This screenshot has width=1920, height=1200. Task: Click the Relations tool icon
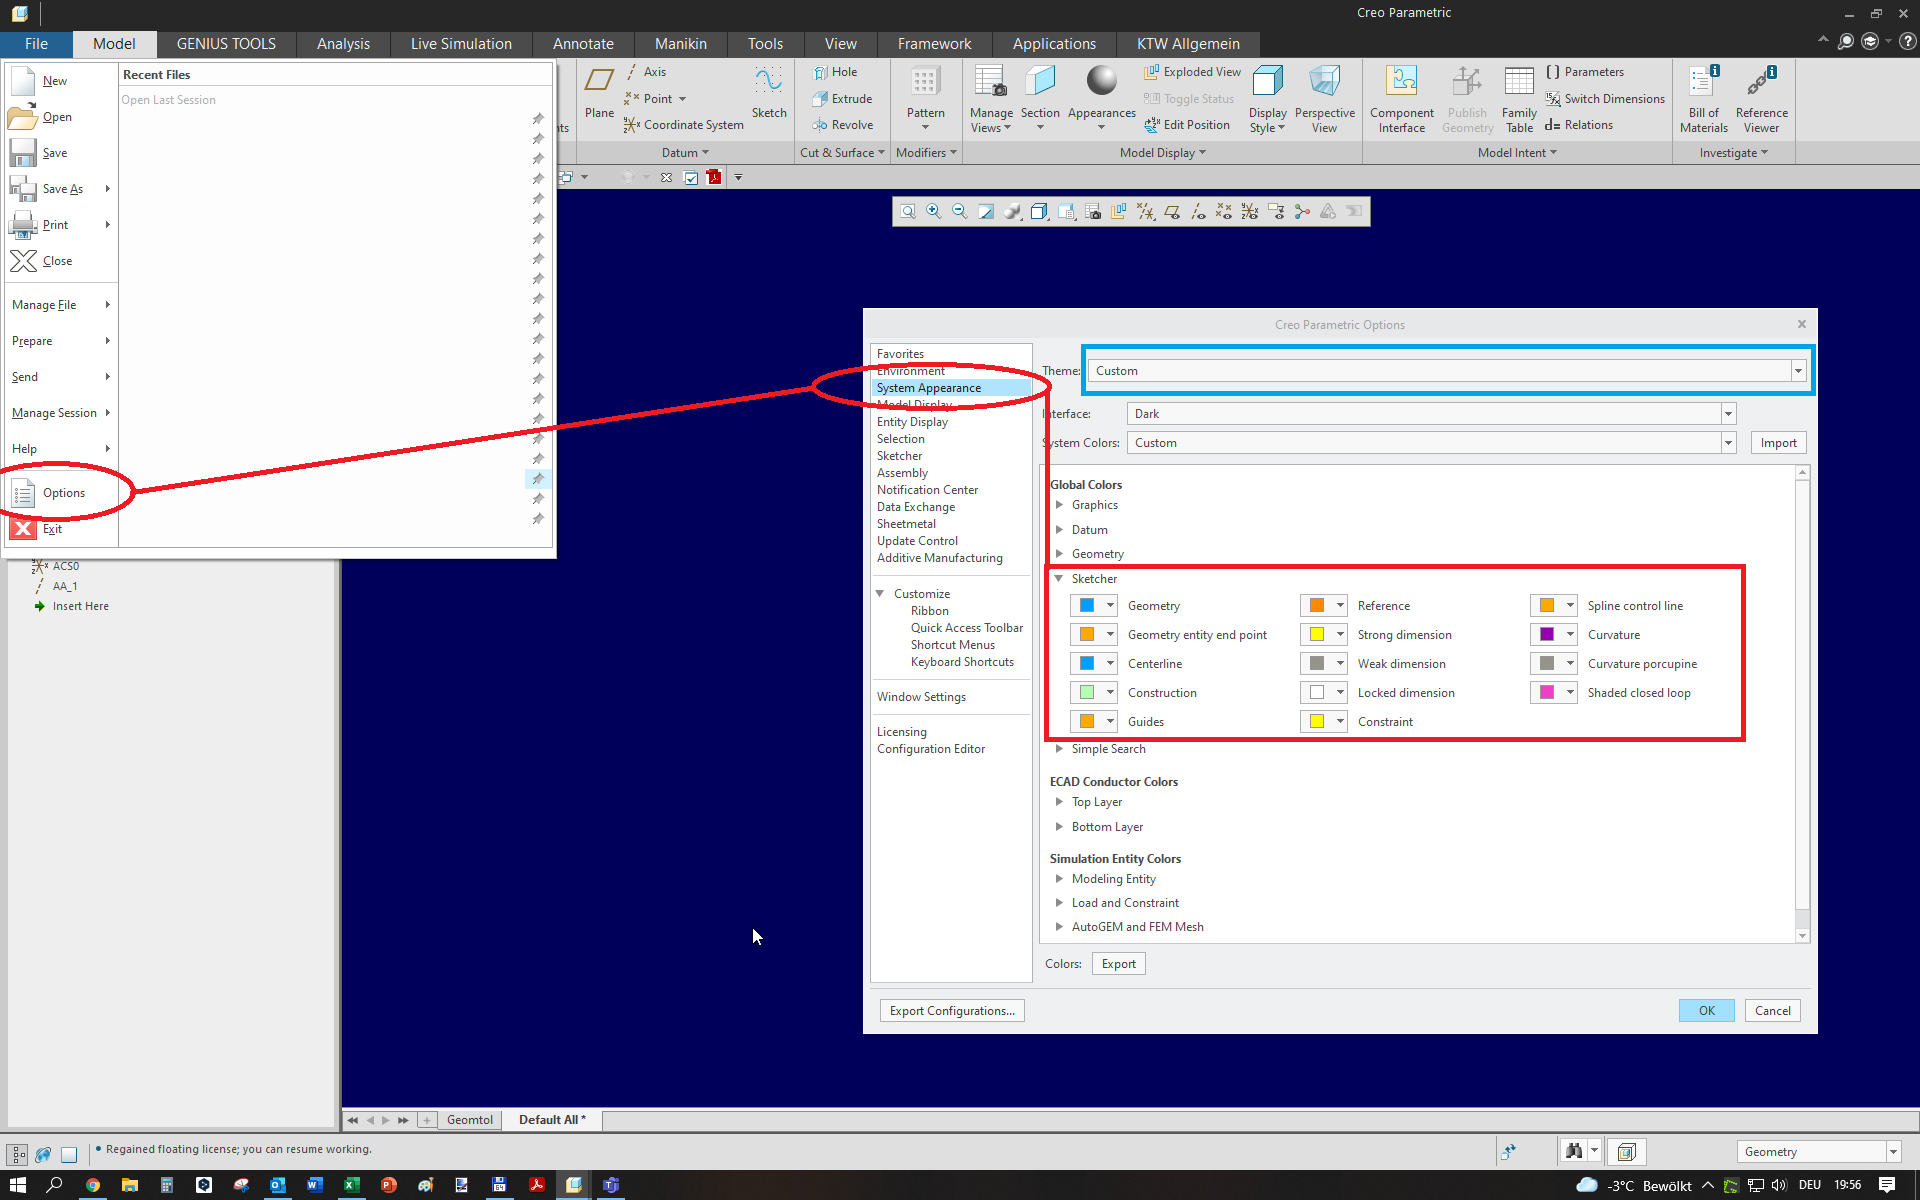pos(1579,125)
